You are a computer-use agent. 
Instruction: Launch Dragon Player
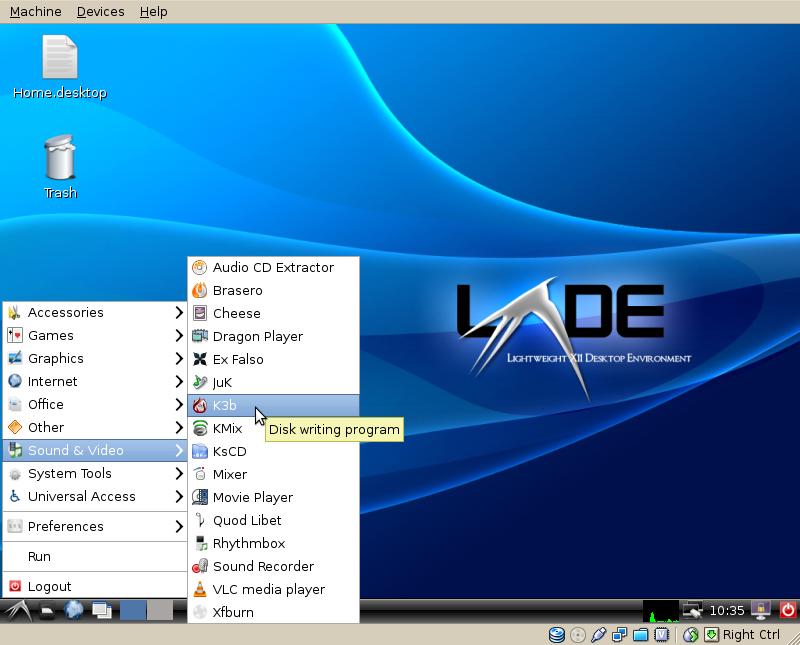click(x=273, y=336)
